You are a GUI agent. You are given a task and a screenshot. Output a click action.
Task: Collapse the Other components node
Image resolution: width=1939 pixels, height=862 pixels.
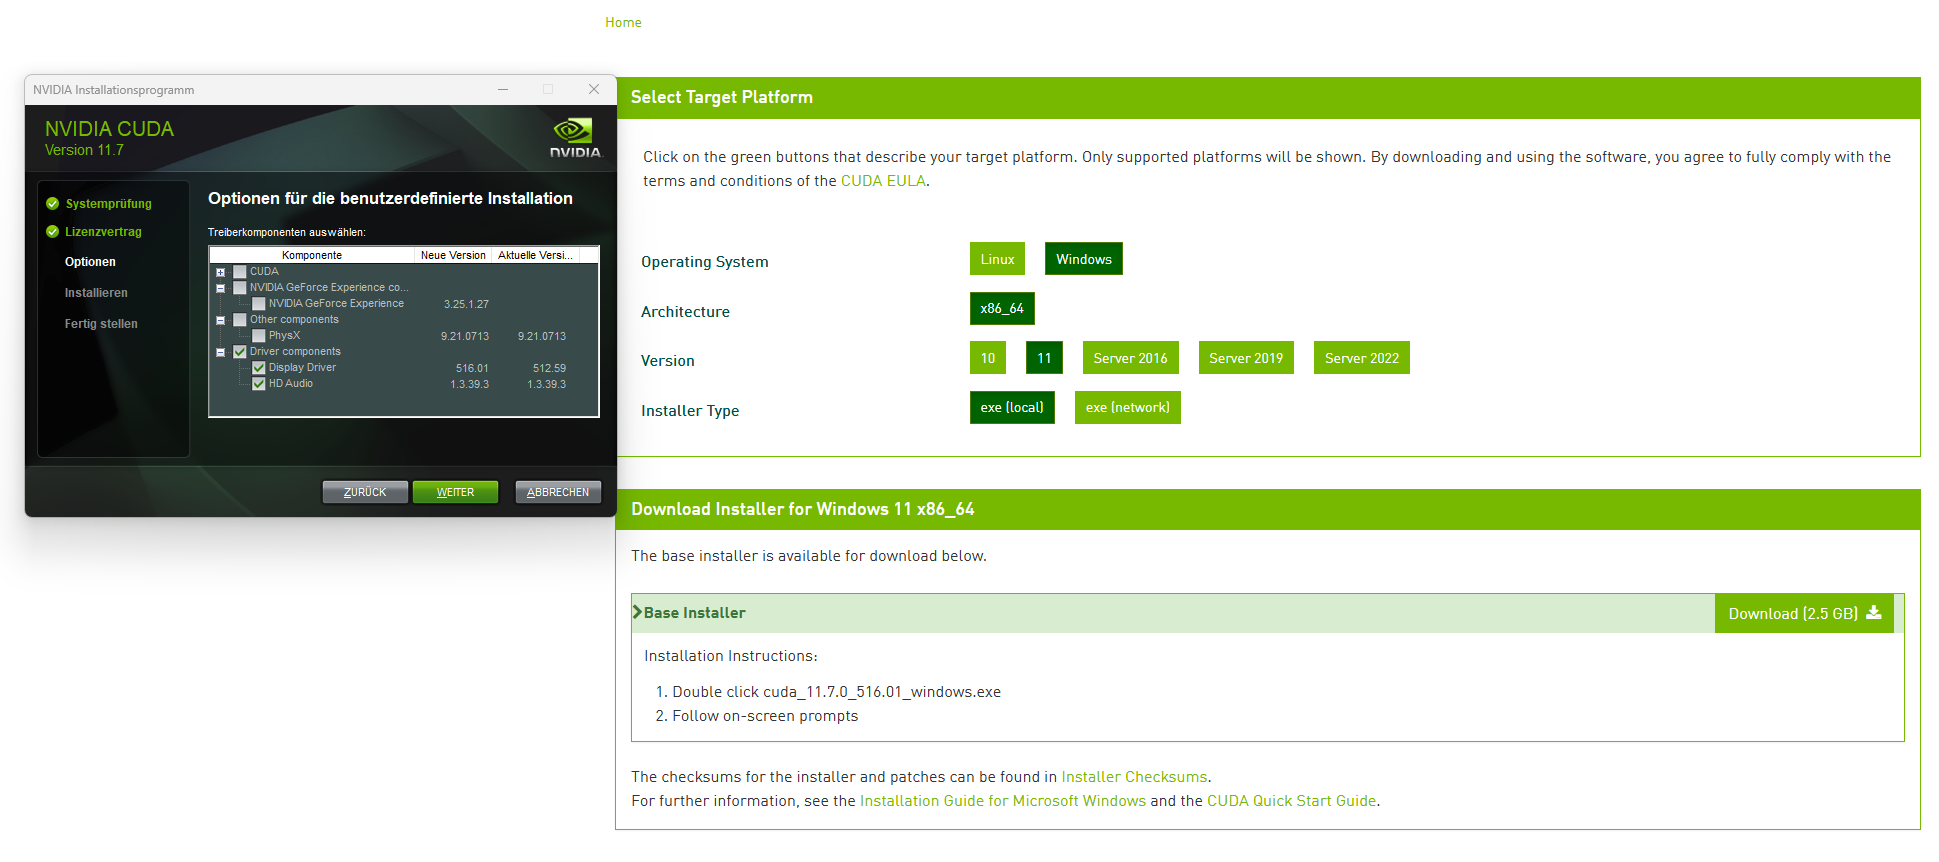click(x=221, y=320)
